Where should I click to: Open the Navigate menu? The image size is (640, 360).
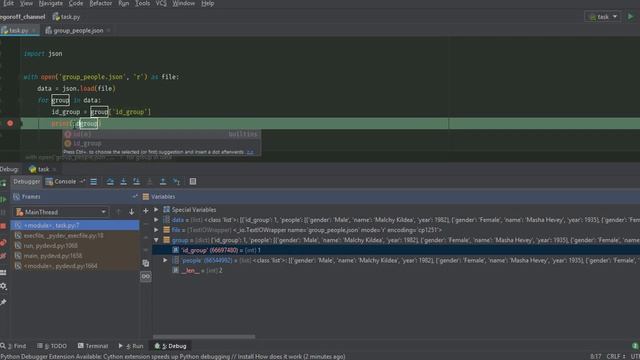pyautogui.click(x=51, y=3)
